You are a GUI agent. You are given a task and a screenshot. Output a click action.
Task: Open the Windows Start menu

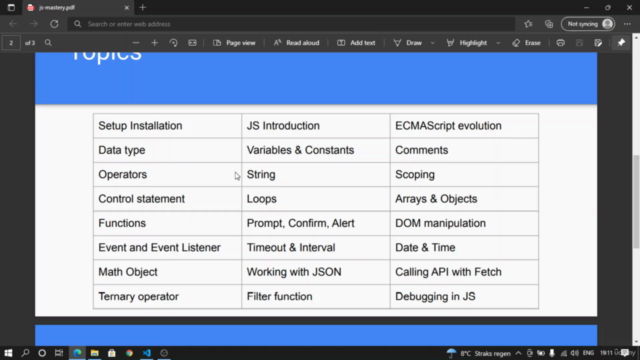tap(8, 353)
